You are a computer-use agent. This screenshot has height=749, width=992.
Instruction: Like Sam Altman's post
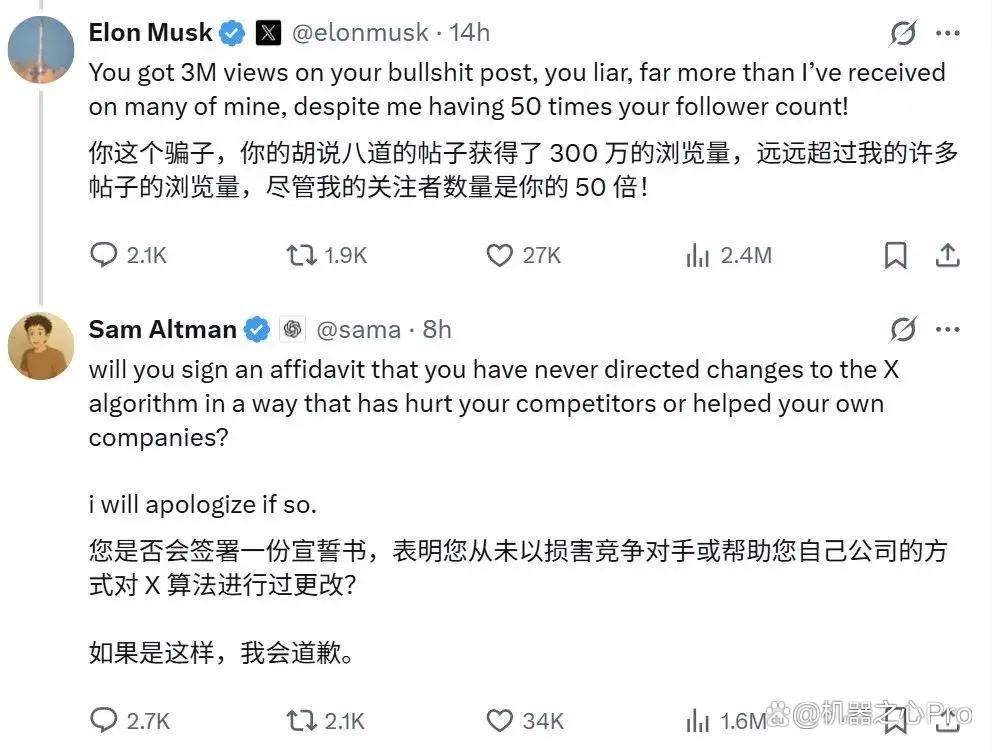click(524, 721)
